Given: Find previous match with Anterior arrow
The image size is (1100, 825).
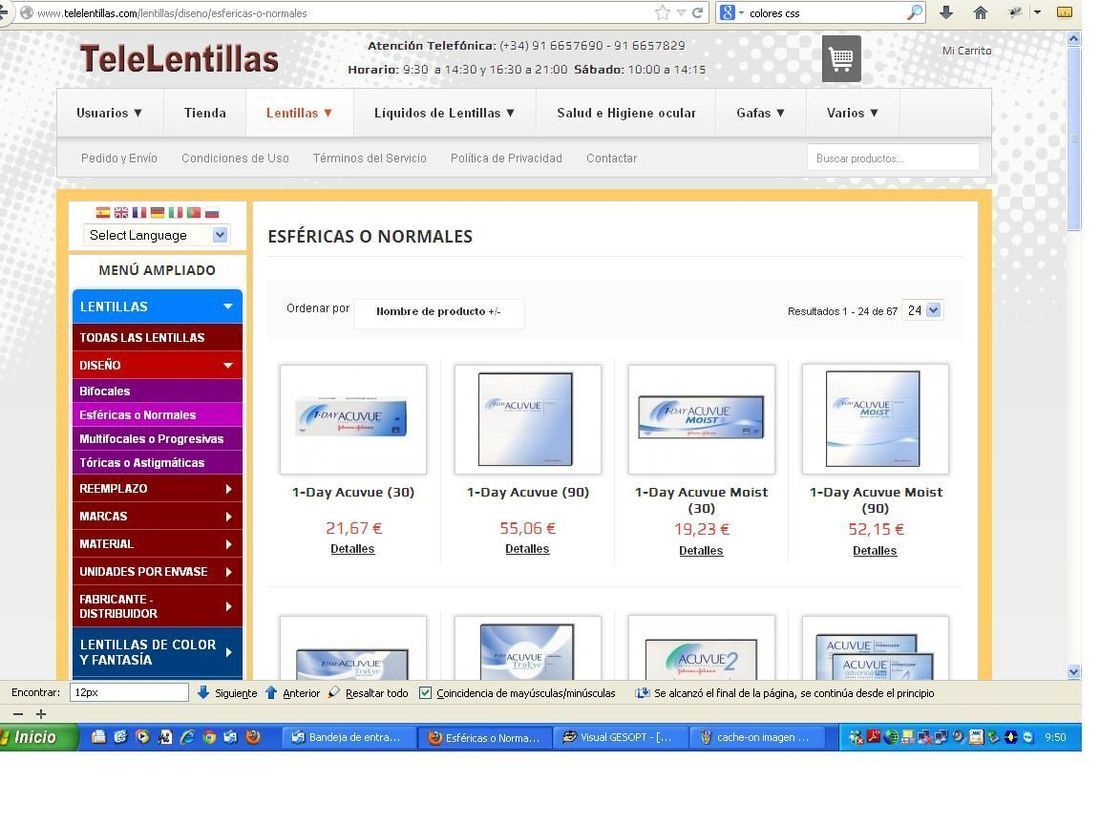Looking at the screenshot, I should pos(271,692).
